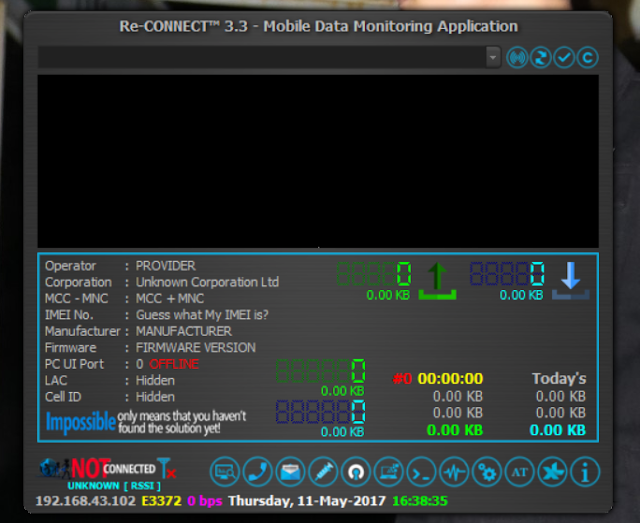This screenshot has width=640, height=523.
Task: Click the laptop with chart icon
Action: [x=389, y=472]
